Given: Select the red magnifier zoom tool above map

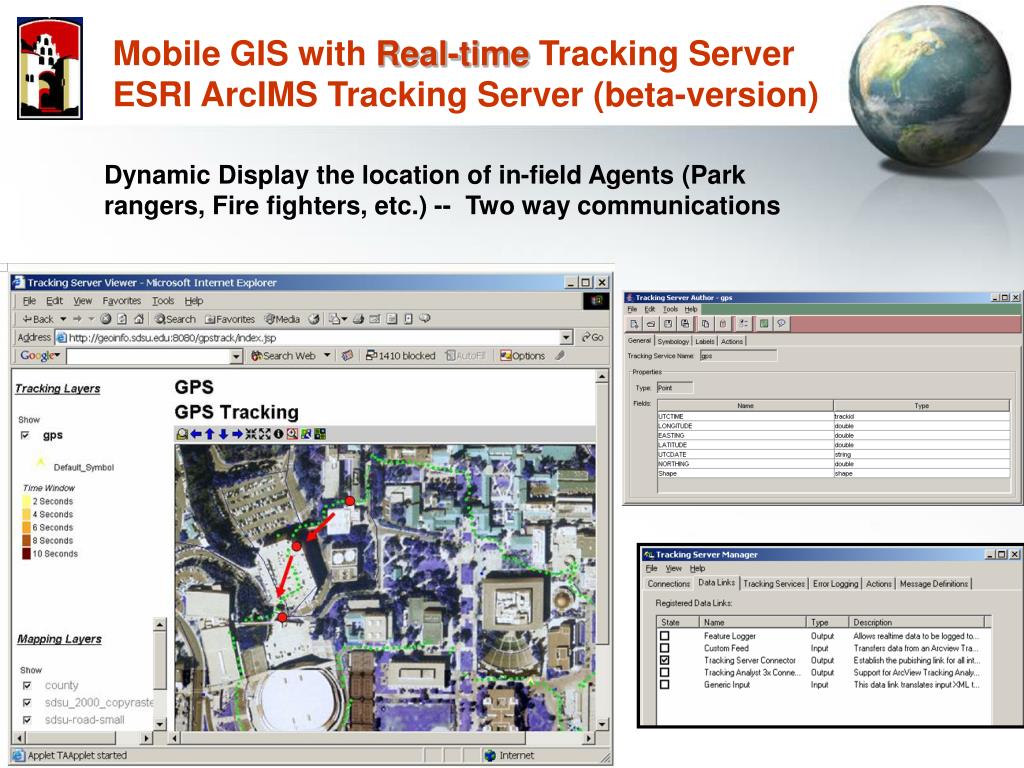Looking at the screenshot, I should pos(292,434).
